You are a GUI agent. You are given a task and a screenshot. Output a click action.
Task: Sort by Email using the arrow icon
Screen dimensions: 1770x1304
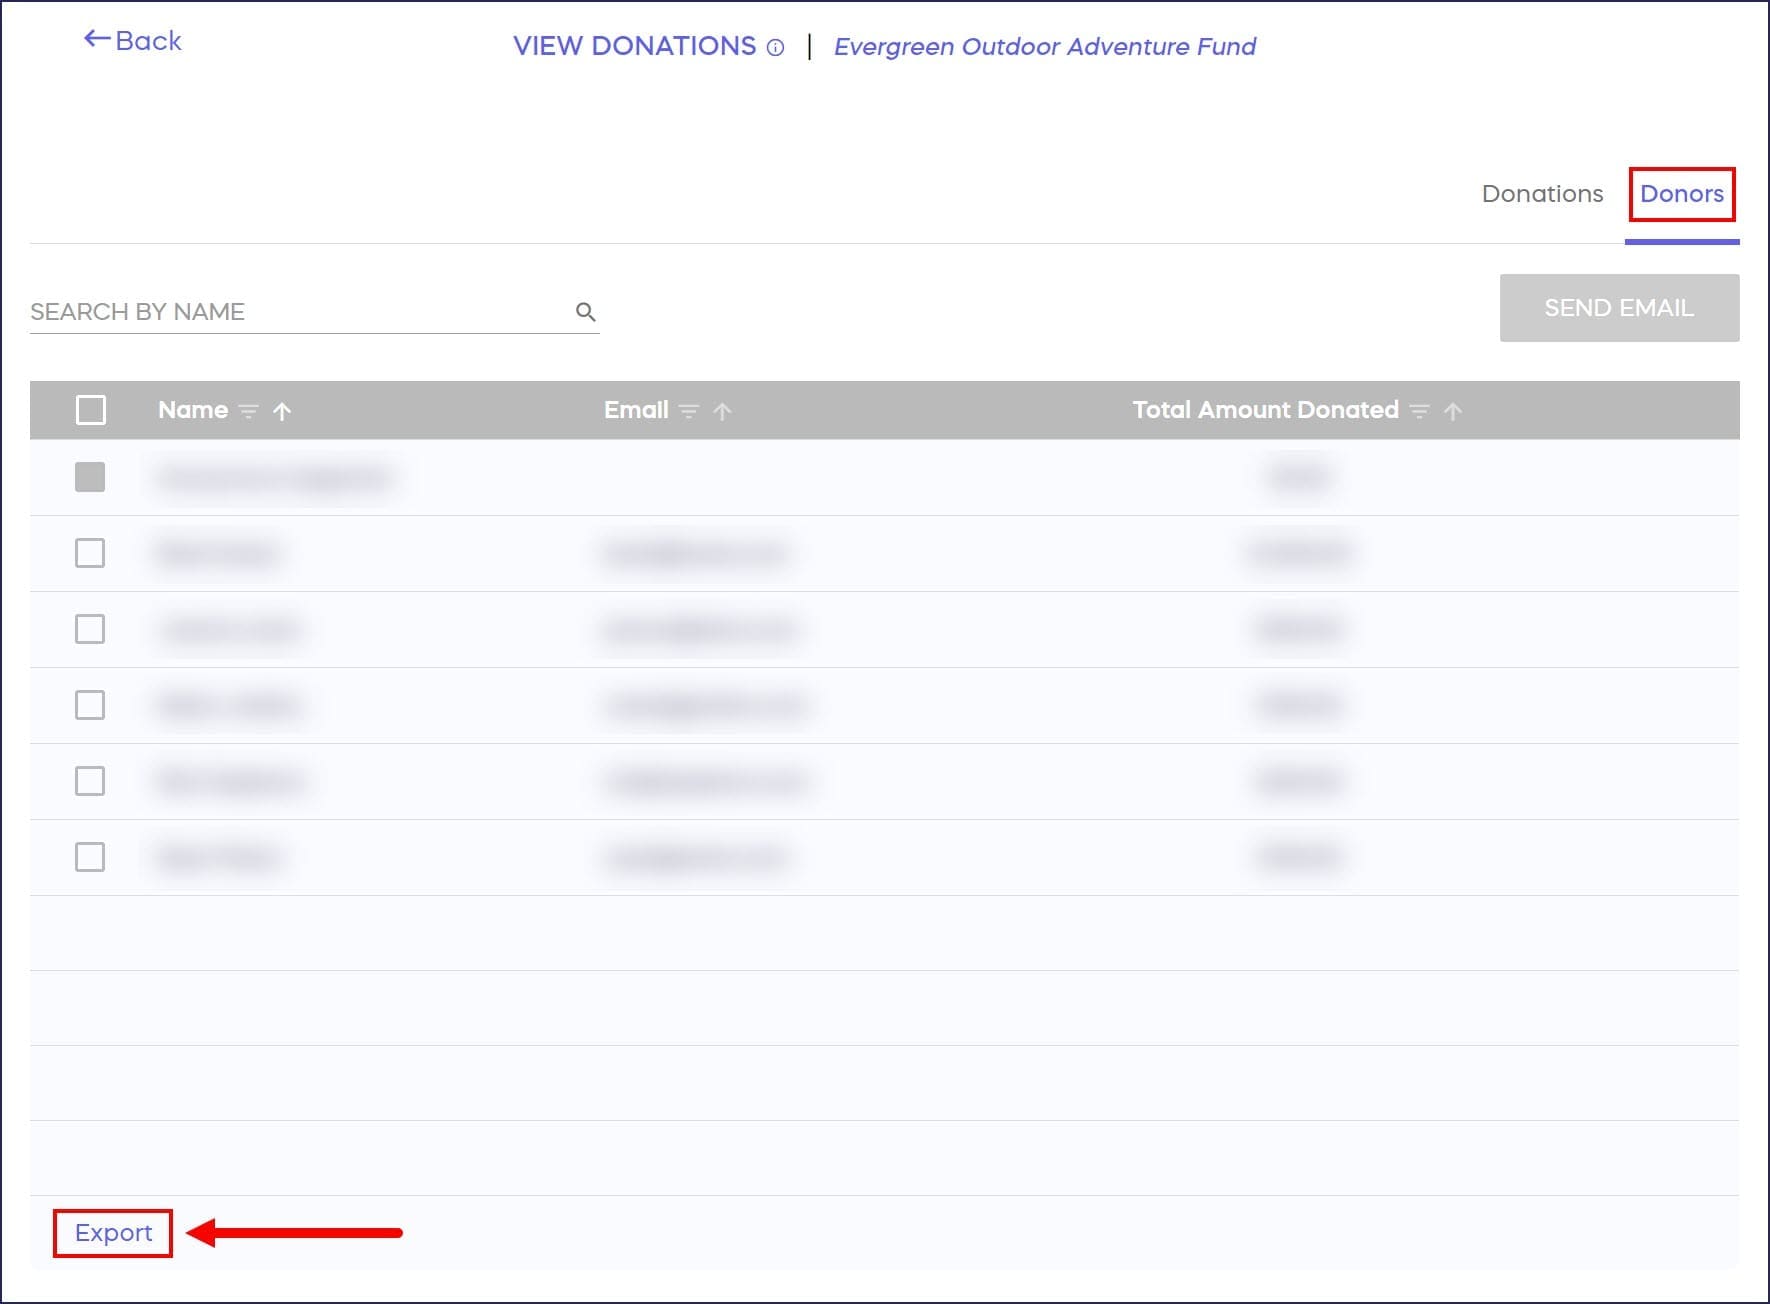click(x=722, y=411)
